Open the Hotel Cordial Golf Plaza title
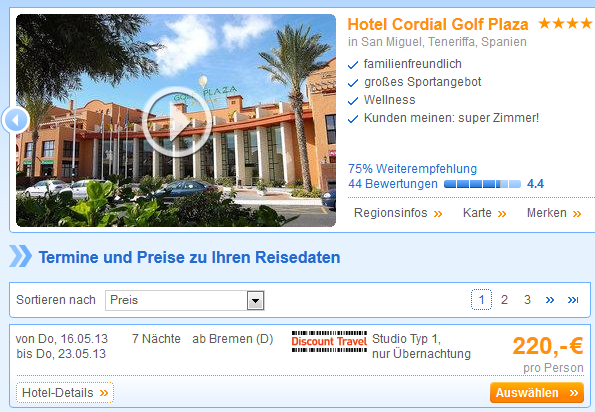 point(438,24)
